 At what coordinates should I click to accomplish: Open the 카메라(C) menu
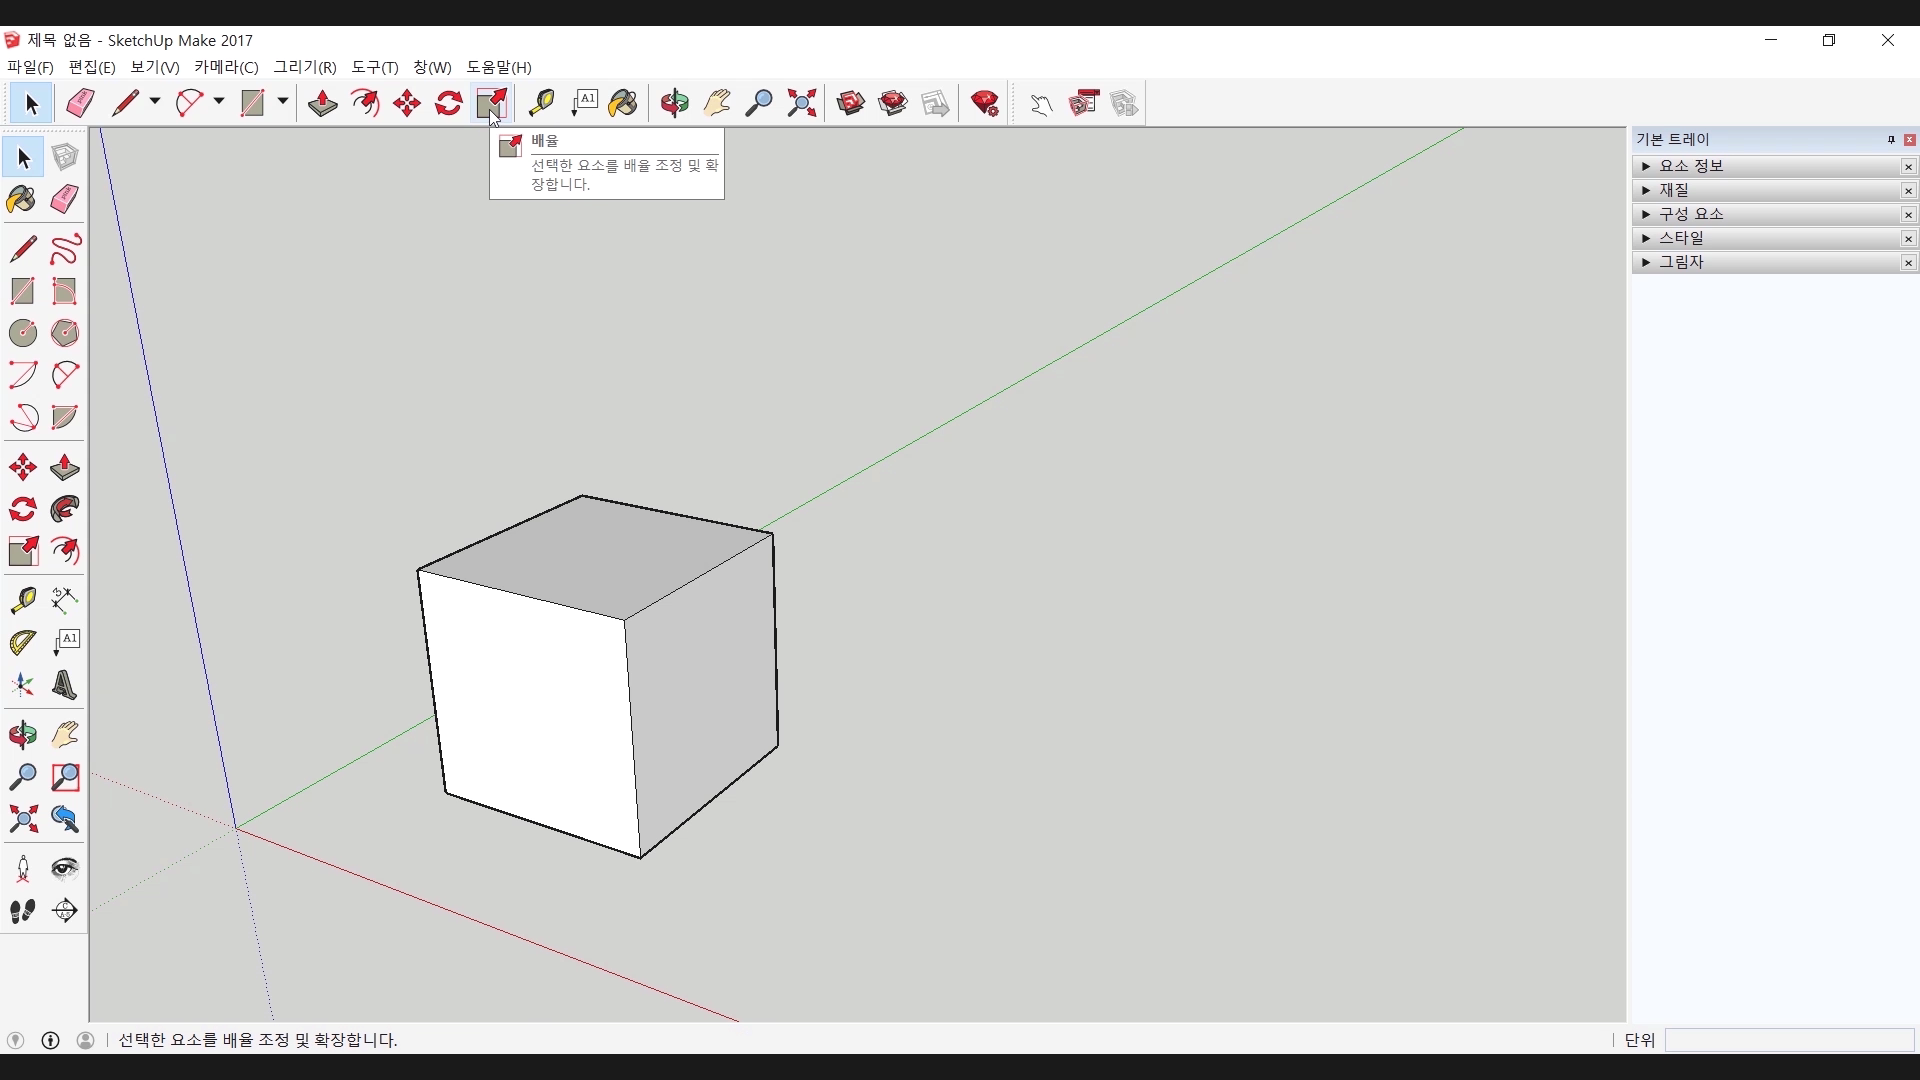[226, 67]
